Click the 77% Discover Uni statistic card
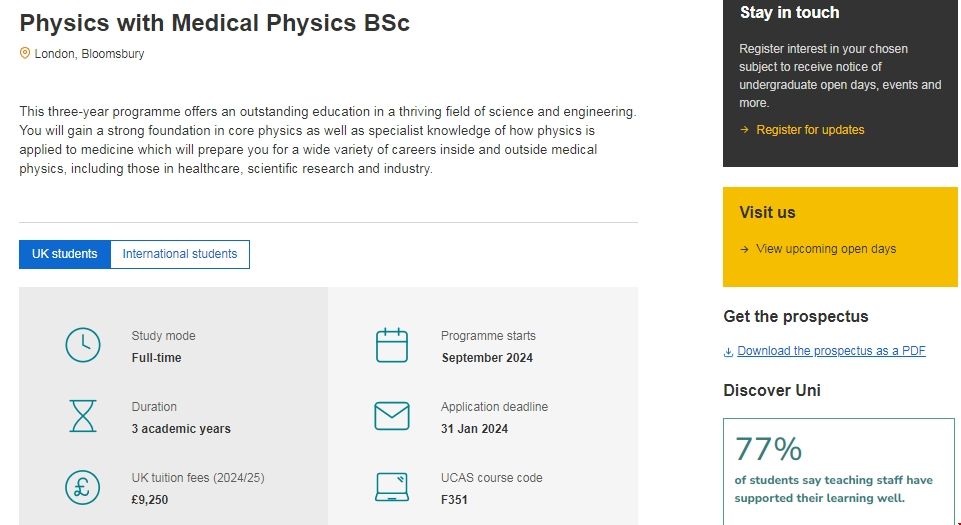Screen dimensions: 961x525 pos(838,470)
